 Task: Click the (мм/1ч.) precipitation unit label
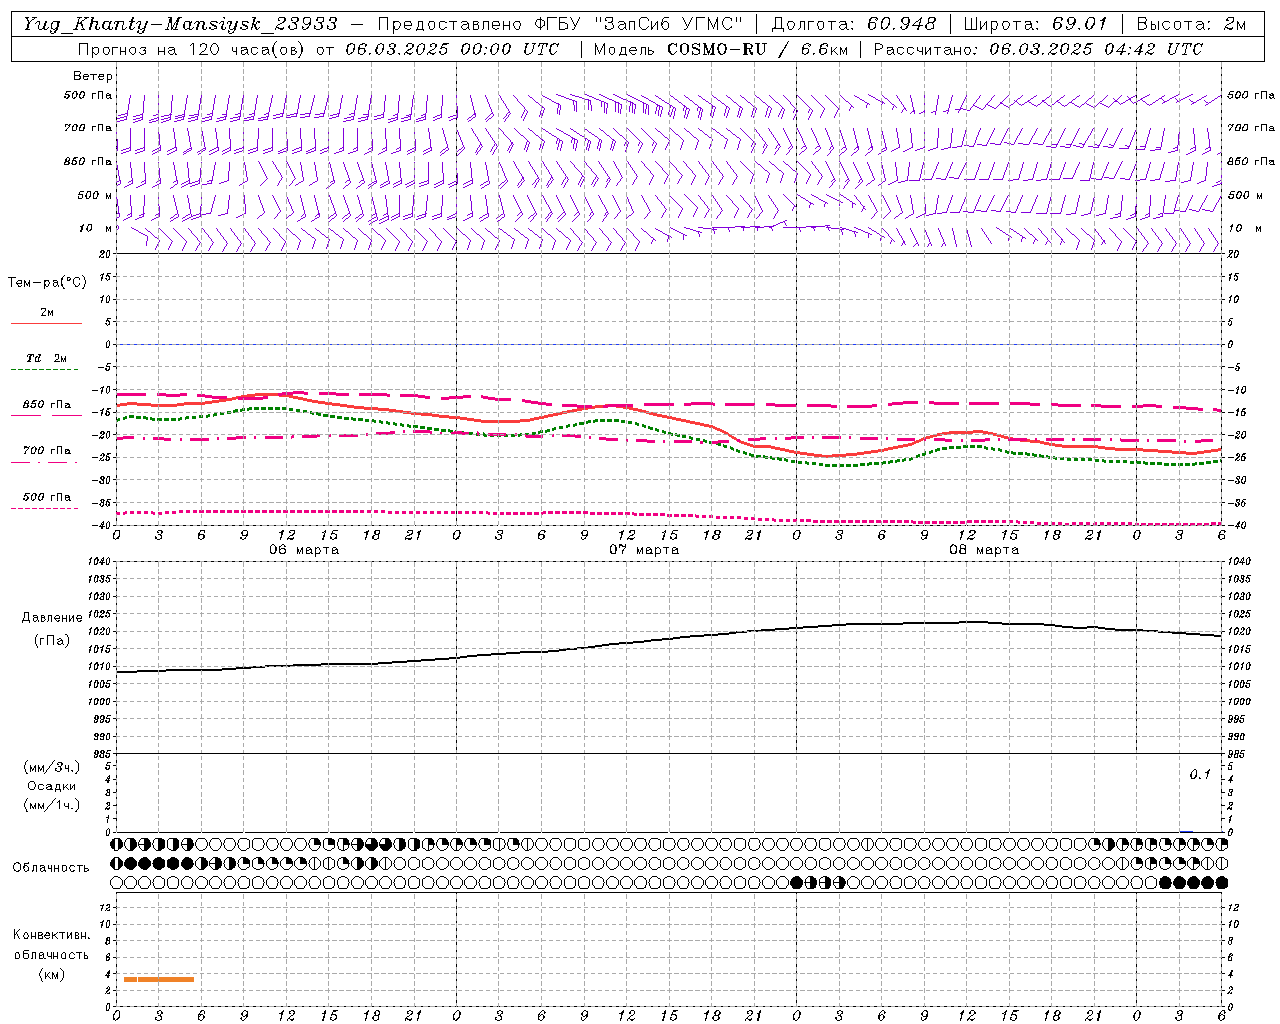[52, 805]
